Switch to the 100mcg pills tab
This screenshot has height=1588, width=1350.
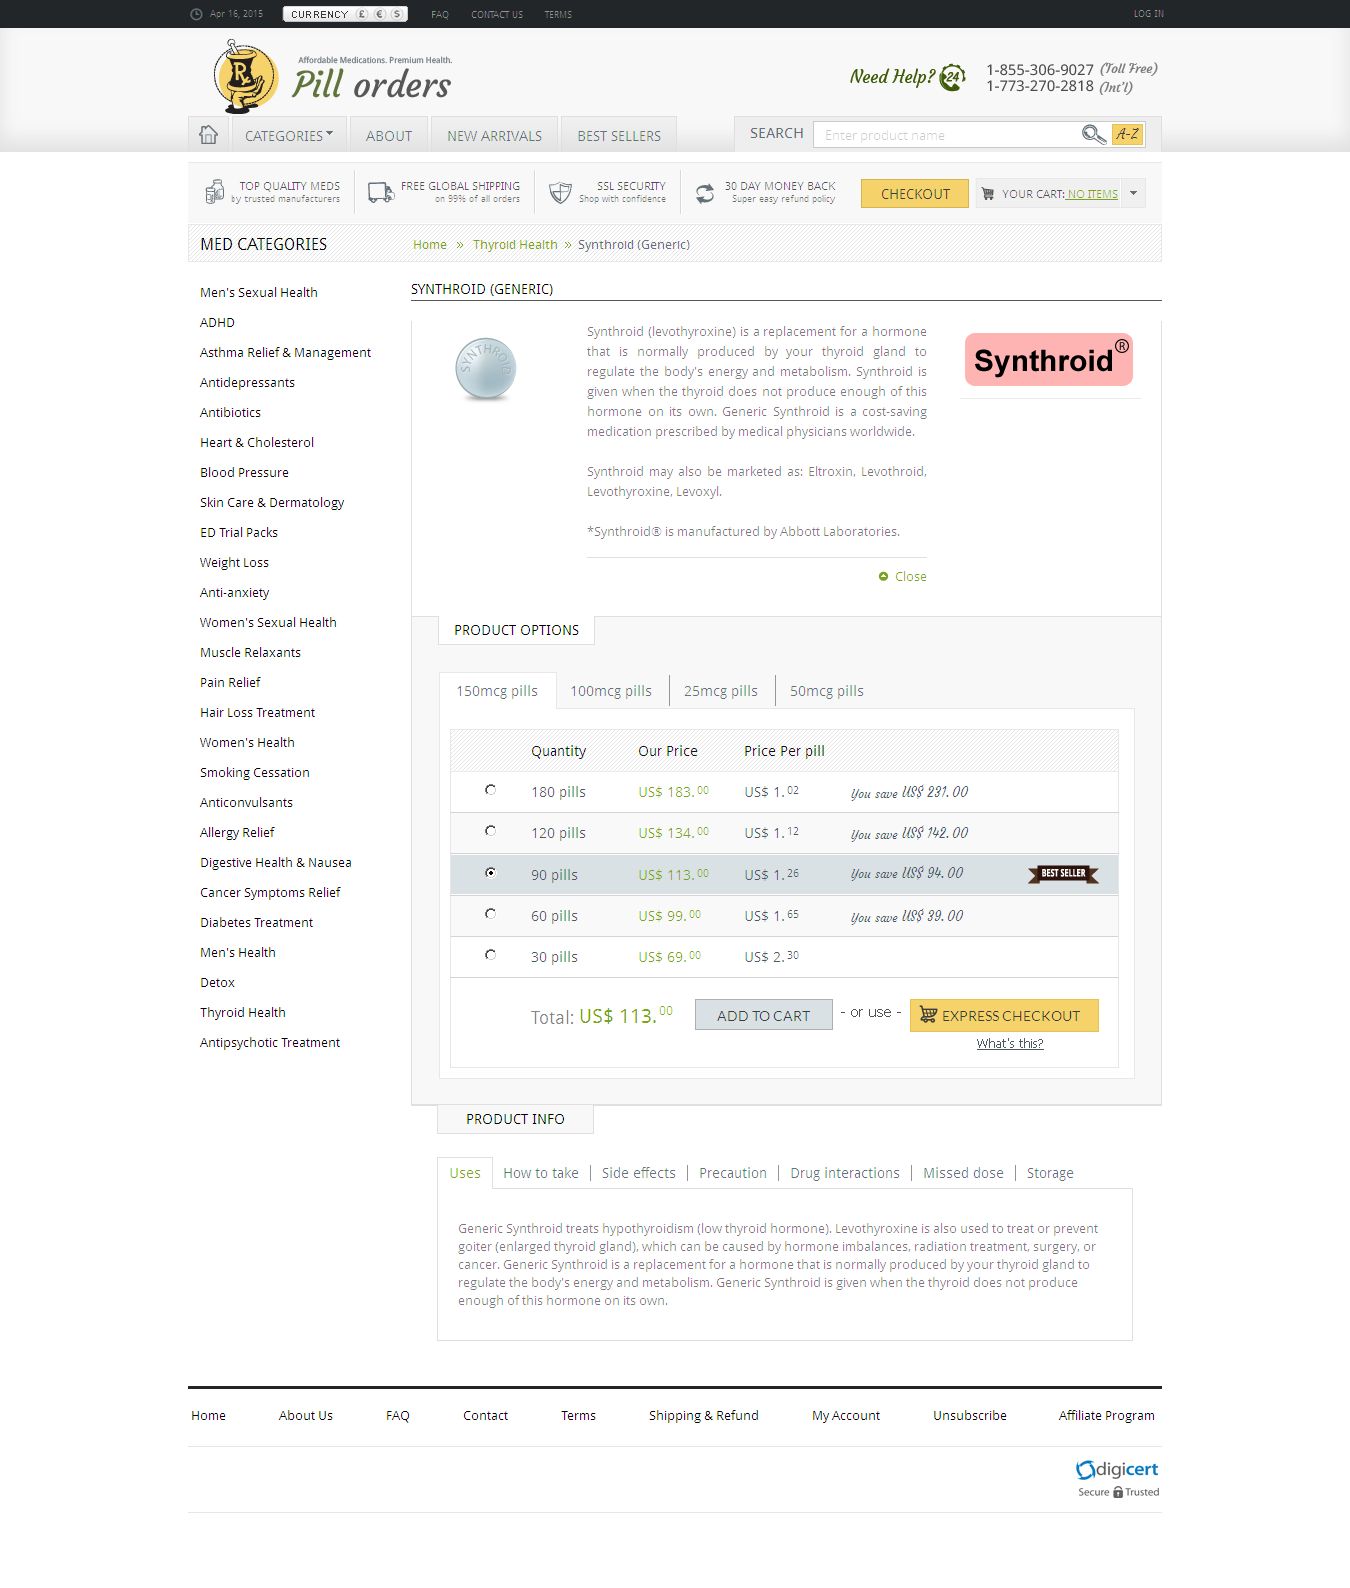[x=611, y=691]
